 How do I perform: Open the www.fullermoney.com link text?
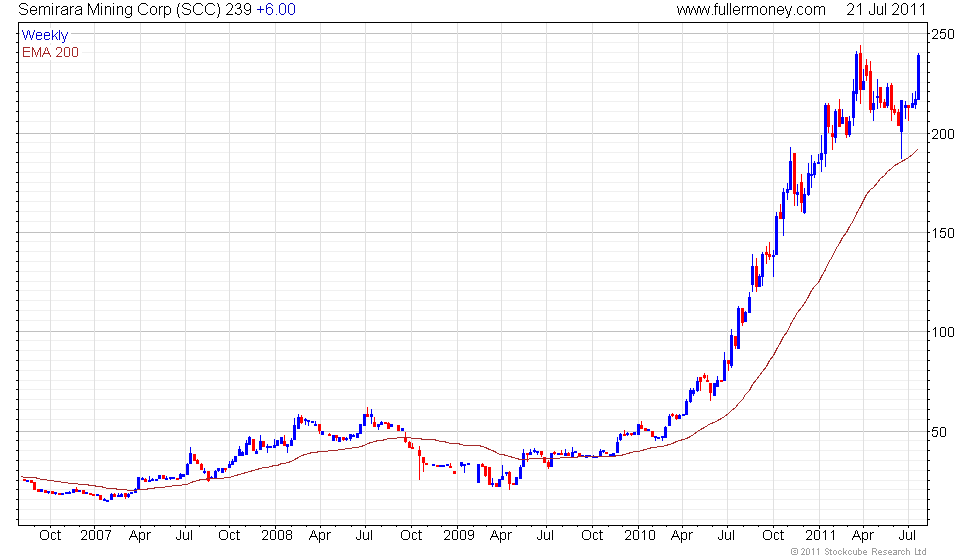coord(751,9)
